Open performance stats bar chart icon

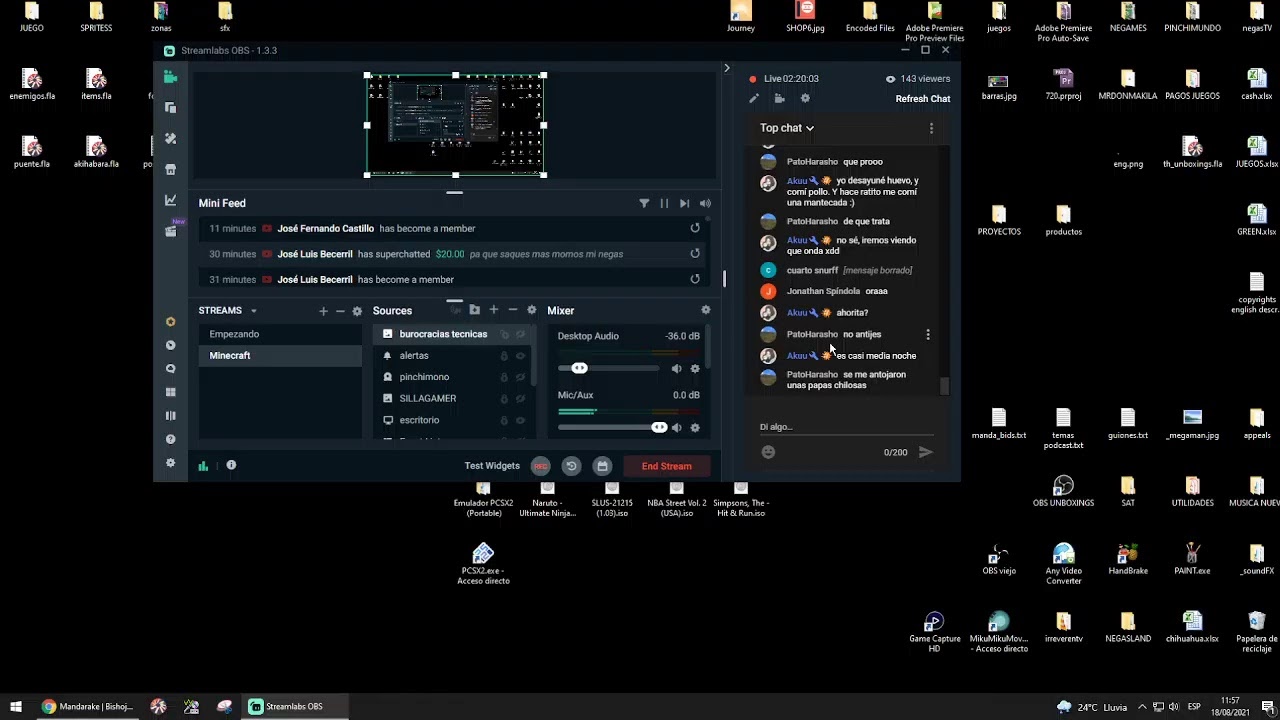click(x=203, y=465)
